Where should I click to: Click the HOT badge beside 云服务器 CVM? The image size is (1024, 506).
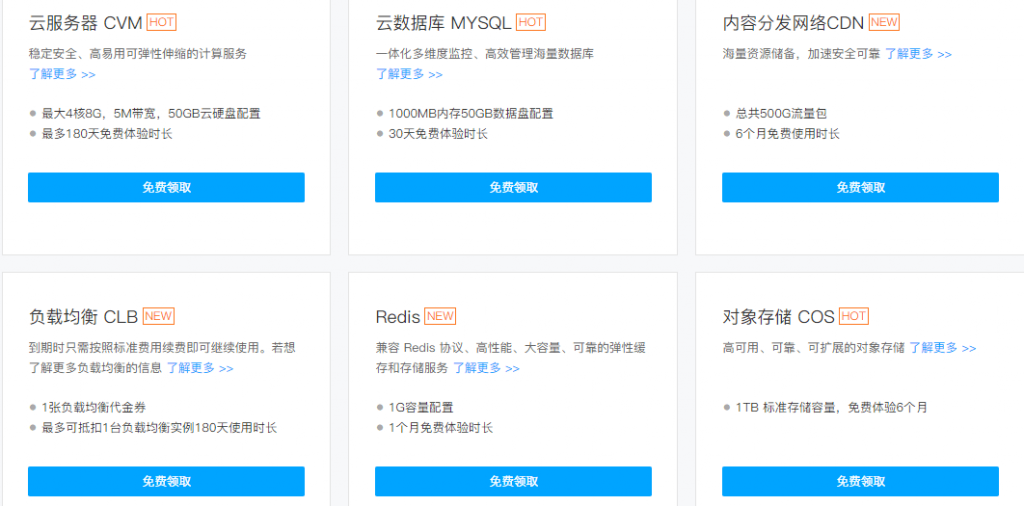(x=161, y=22)
